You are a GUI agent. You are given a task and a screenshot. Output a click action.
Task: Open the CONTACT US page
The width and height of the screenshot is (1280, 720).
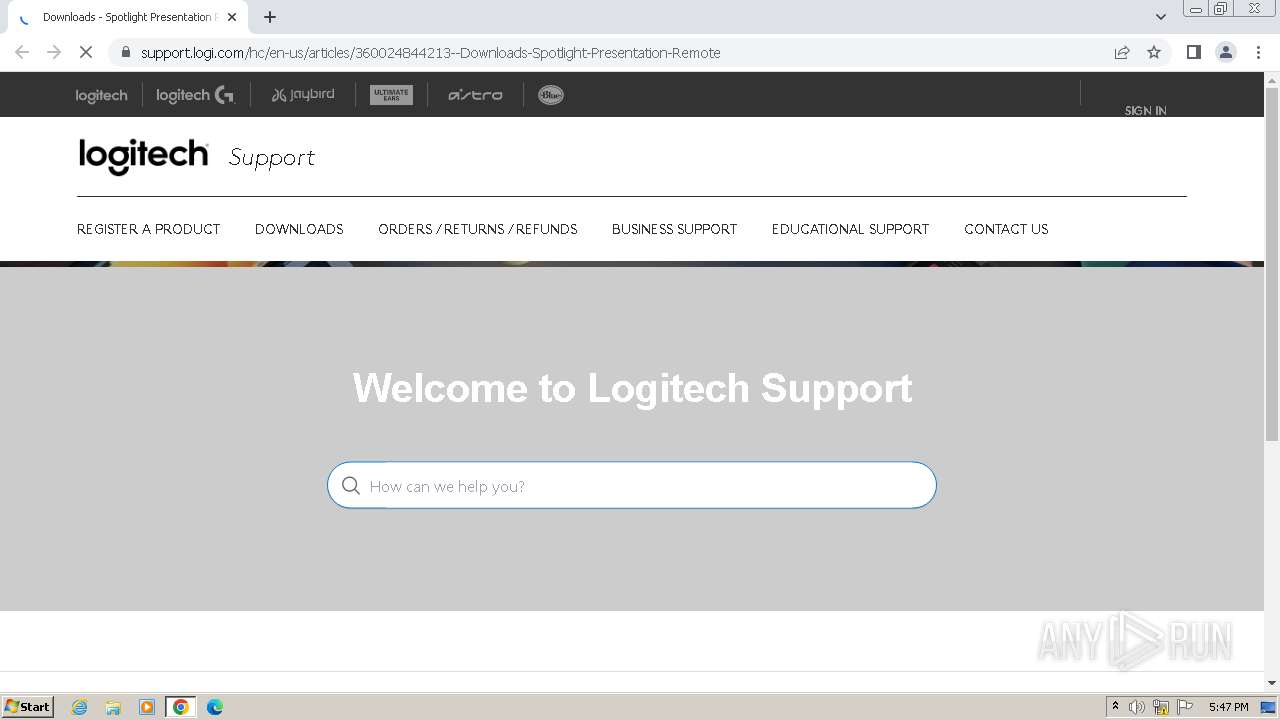point(1006,229)
